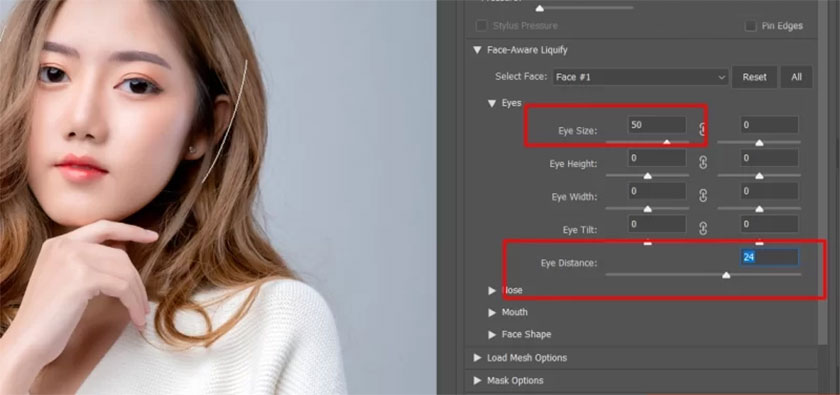The image size is (840, 395).
Task: Click the Pressure slider handle at top
Action: (539, 8)
